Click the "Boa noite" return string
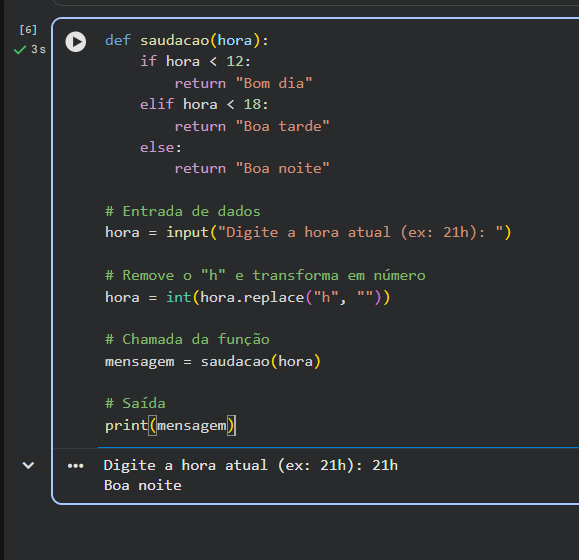The width and height of the screenshot is (579, 560). 282,169
